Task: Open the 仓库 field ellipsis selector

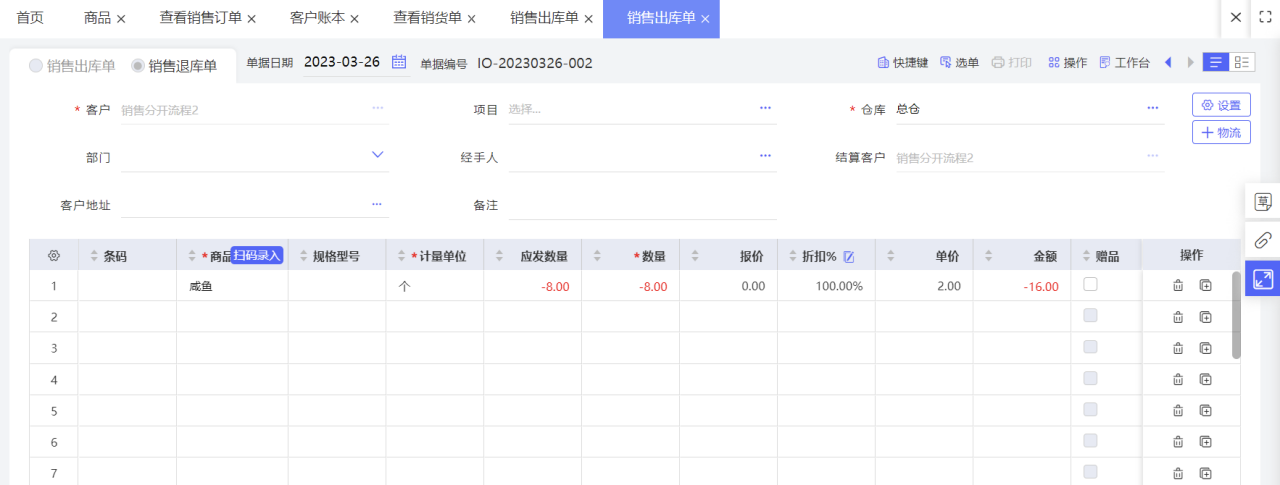Action: point(1152,108)
